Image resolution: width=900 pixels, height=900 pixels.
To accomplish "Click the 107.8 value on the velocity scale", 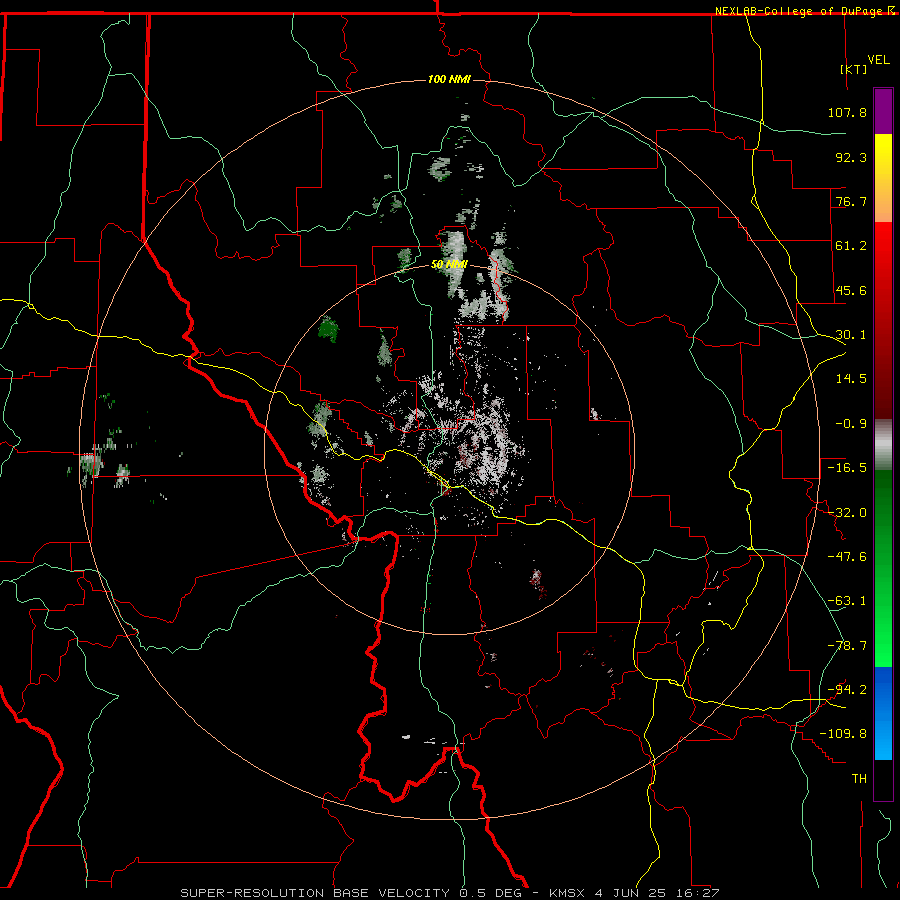I will pos(847,112).
